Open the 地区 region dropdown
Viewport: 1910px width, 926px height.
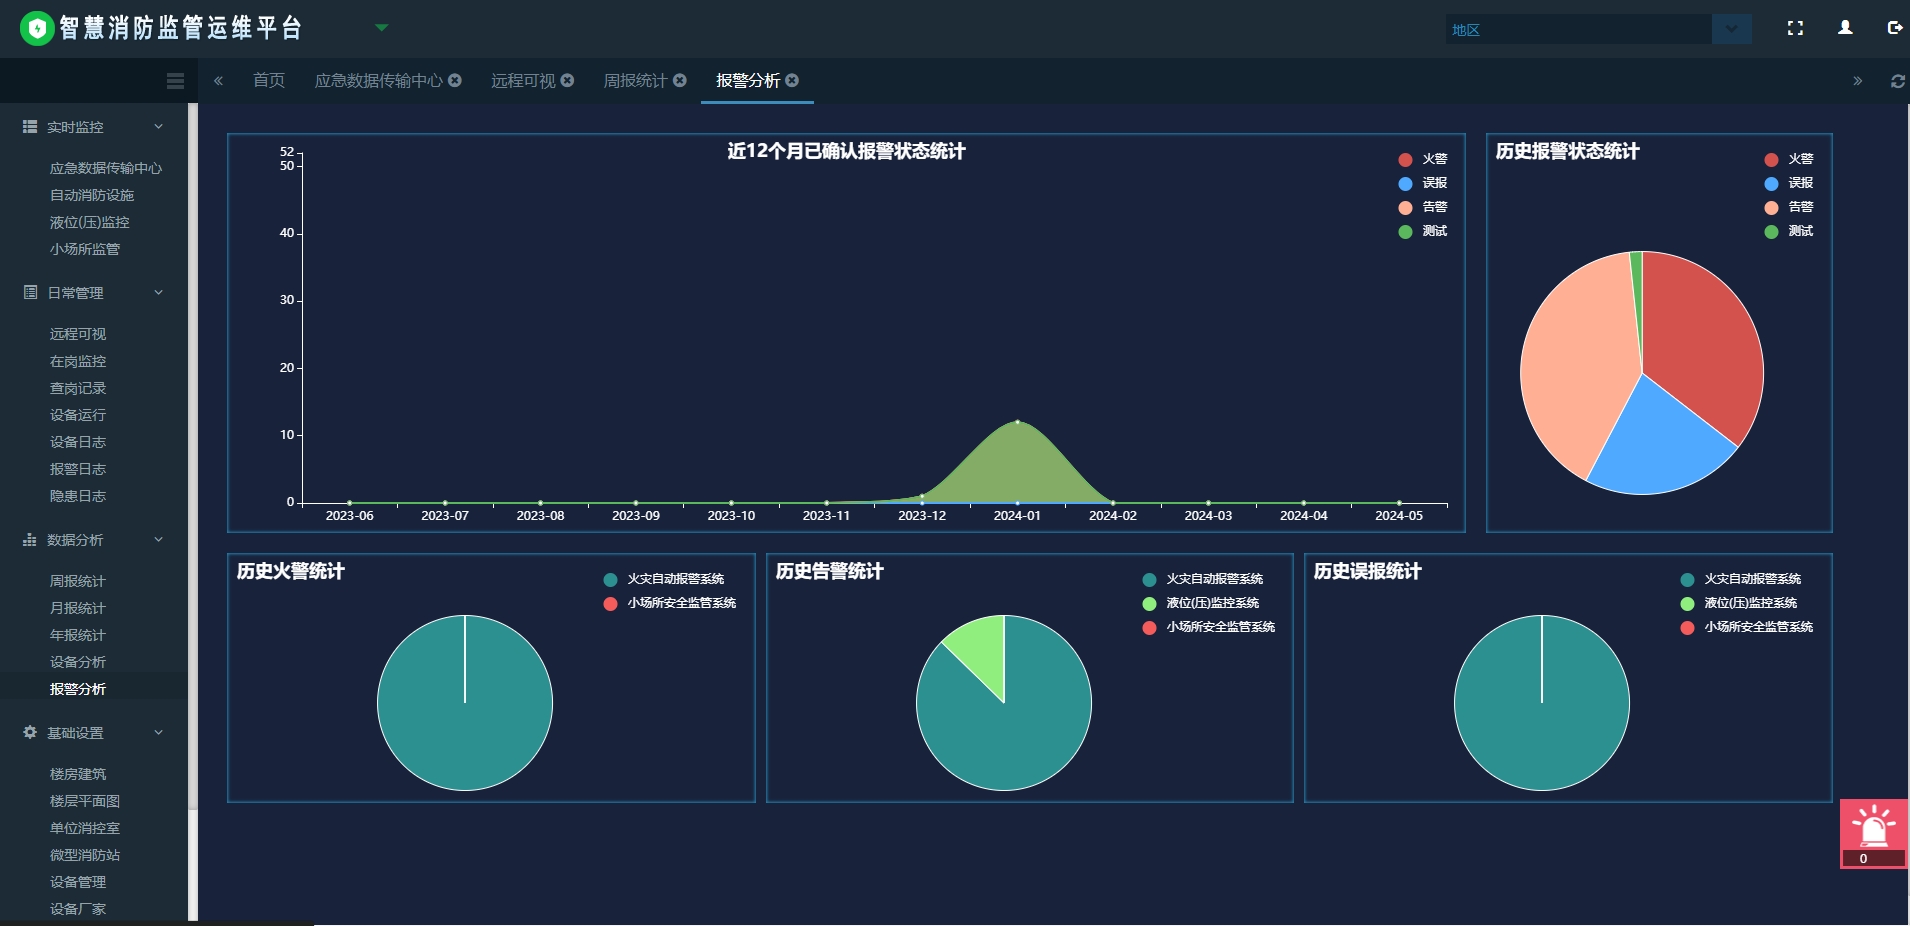point(1731,29)
